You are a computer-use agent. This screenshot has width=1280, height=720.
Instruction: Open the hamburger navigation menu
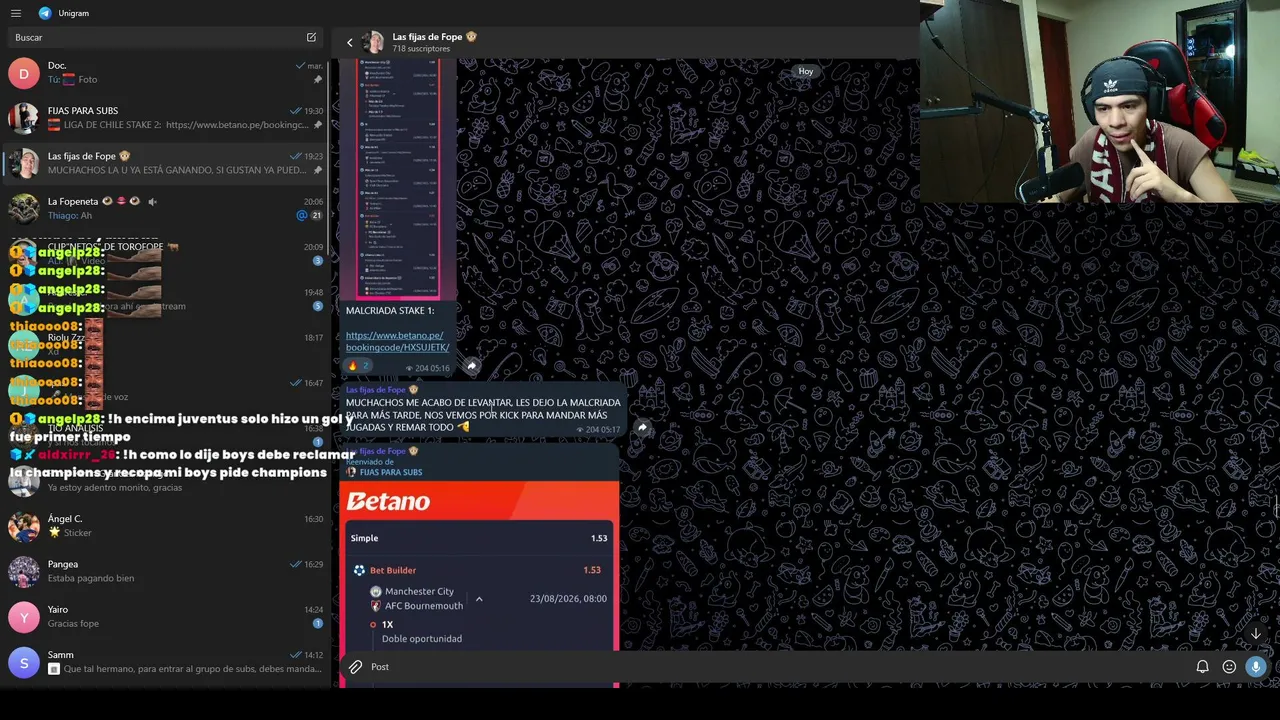tap(16, 13)
